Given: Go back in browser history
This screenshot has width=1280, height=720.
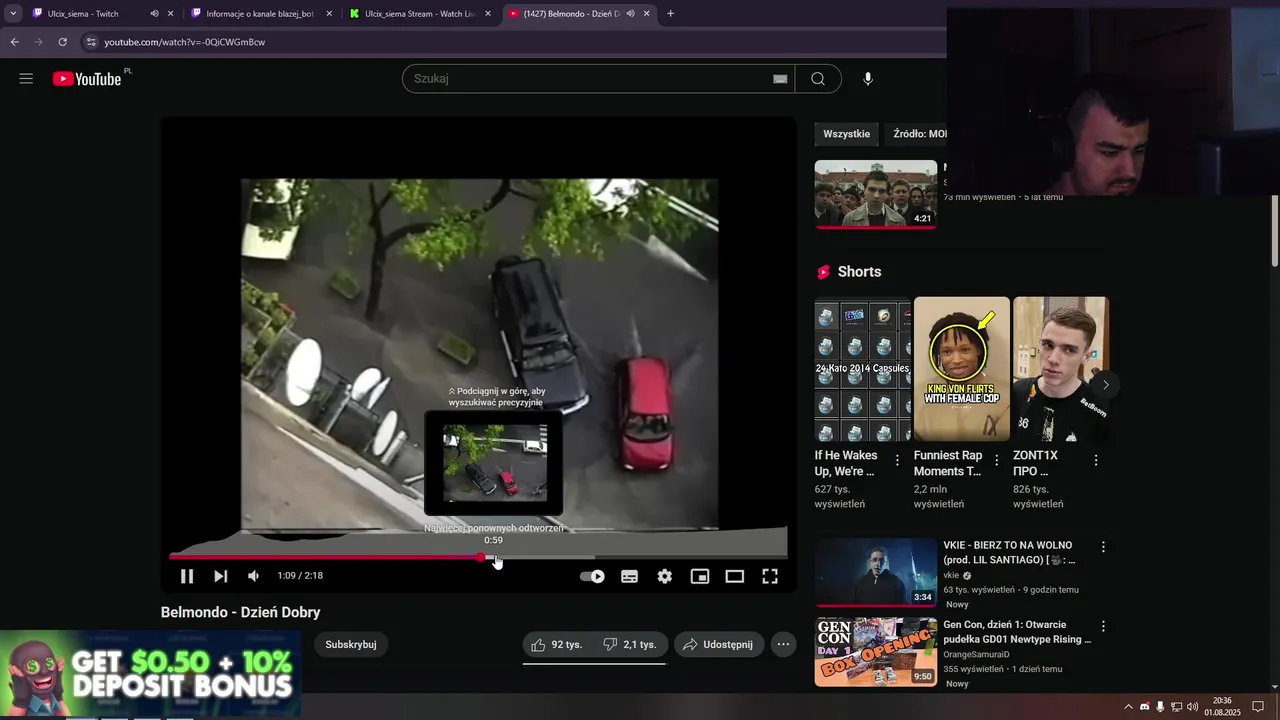Looking at the screenshot, I should click(14, 42).
